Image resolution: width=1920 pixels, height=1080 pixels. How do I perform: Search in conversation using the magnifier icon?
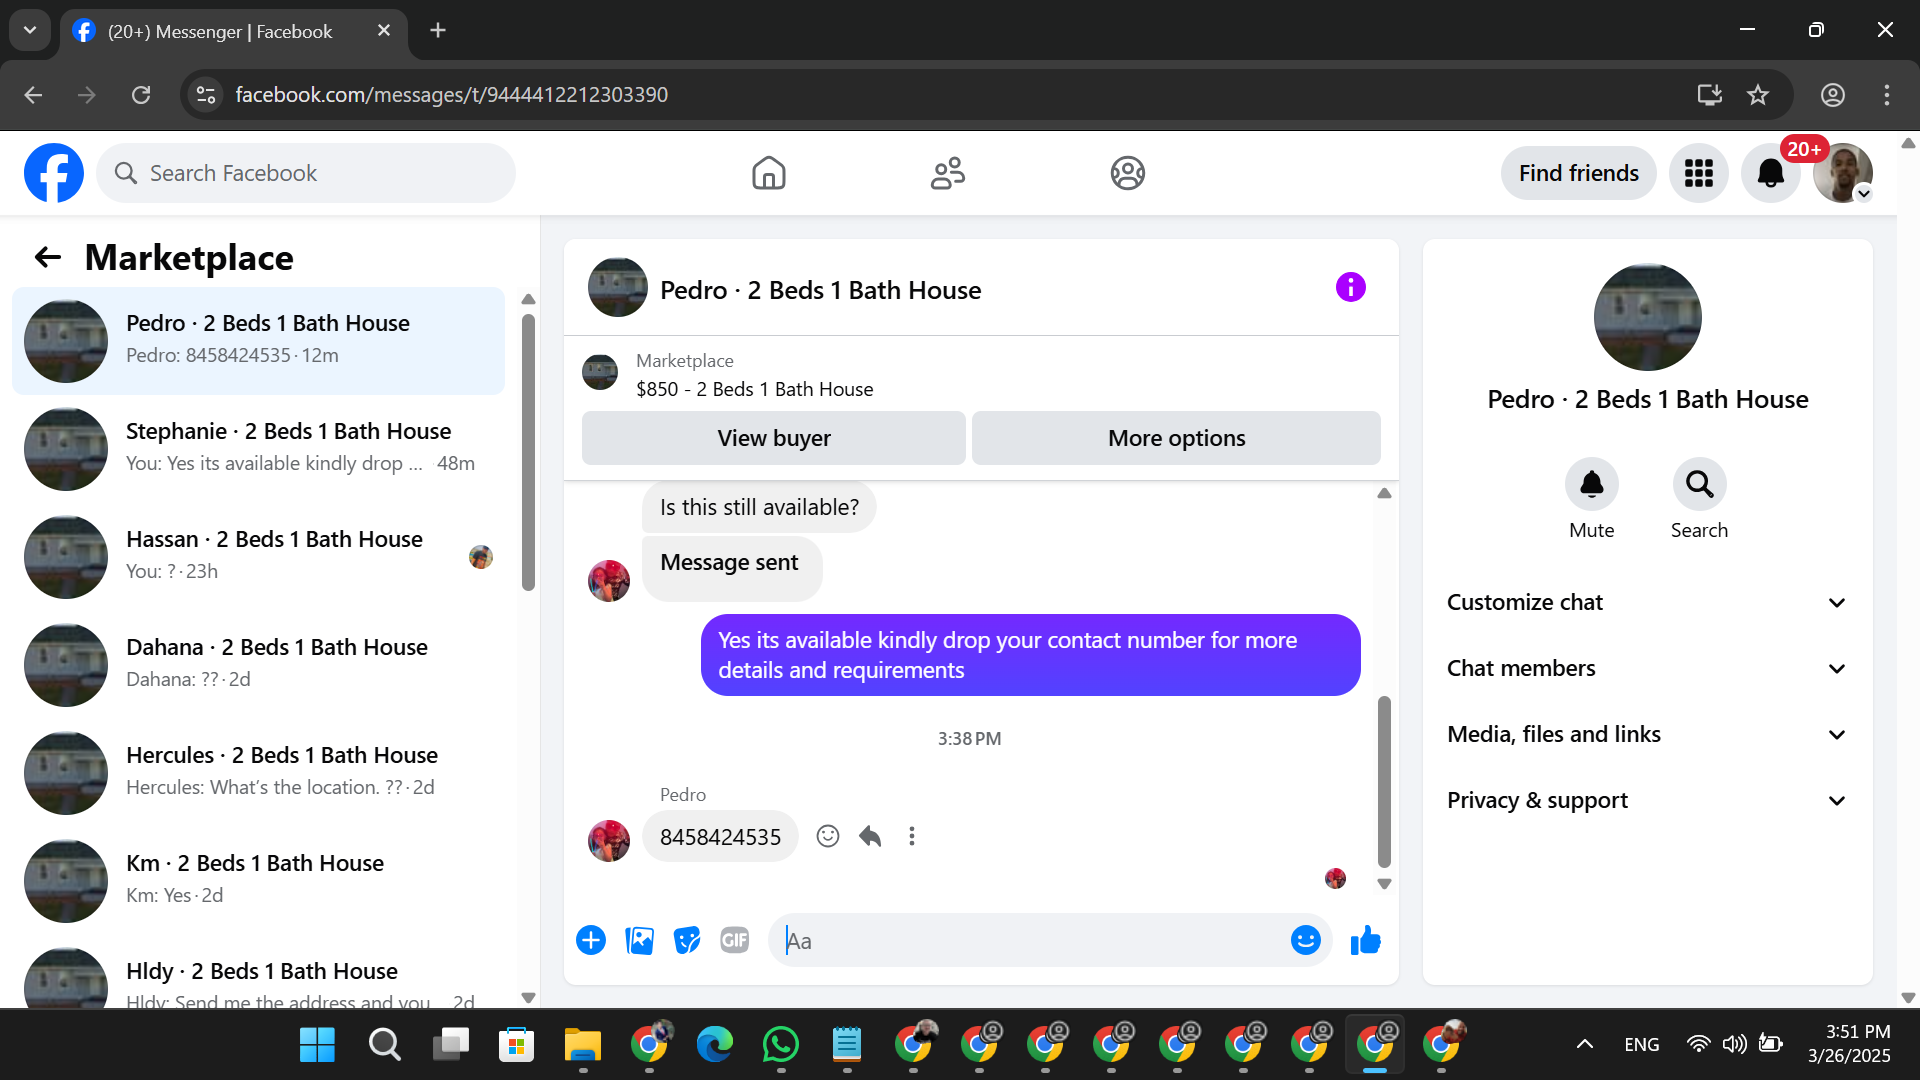pyautogui.click(x=1699, y=485)
